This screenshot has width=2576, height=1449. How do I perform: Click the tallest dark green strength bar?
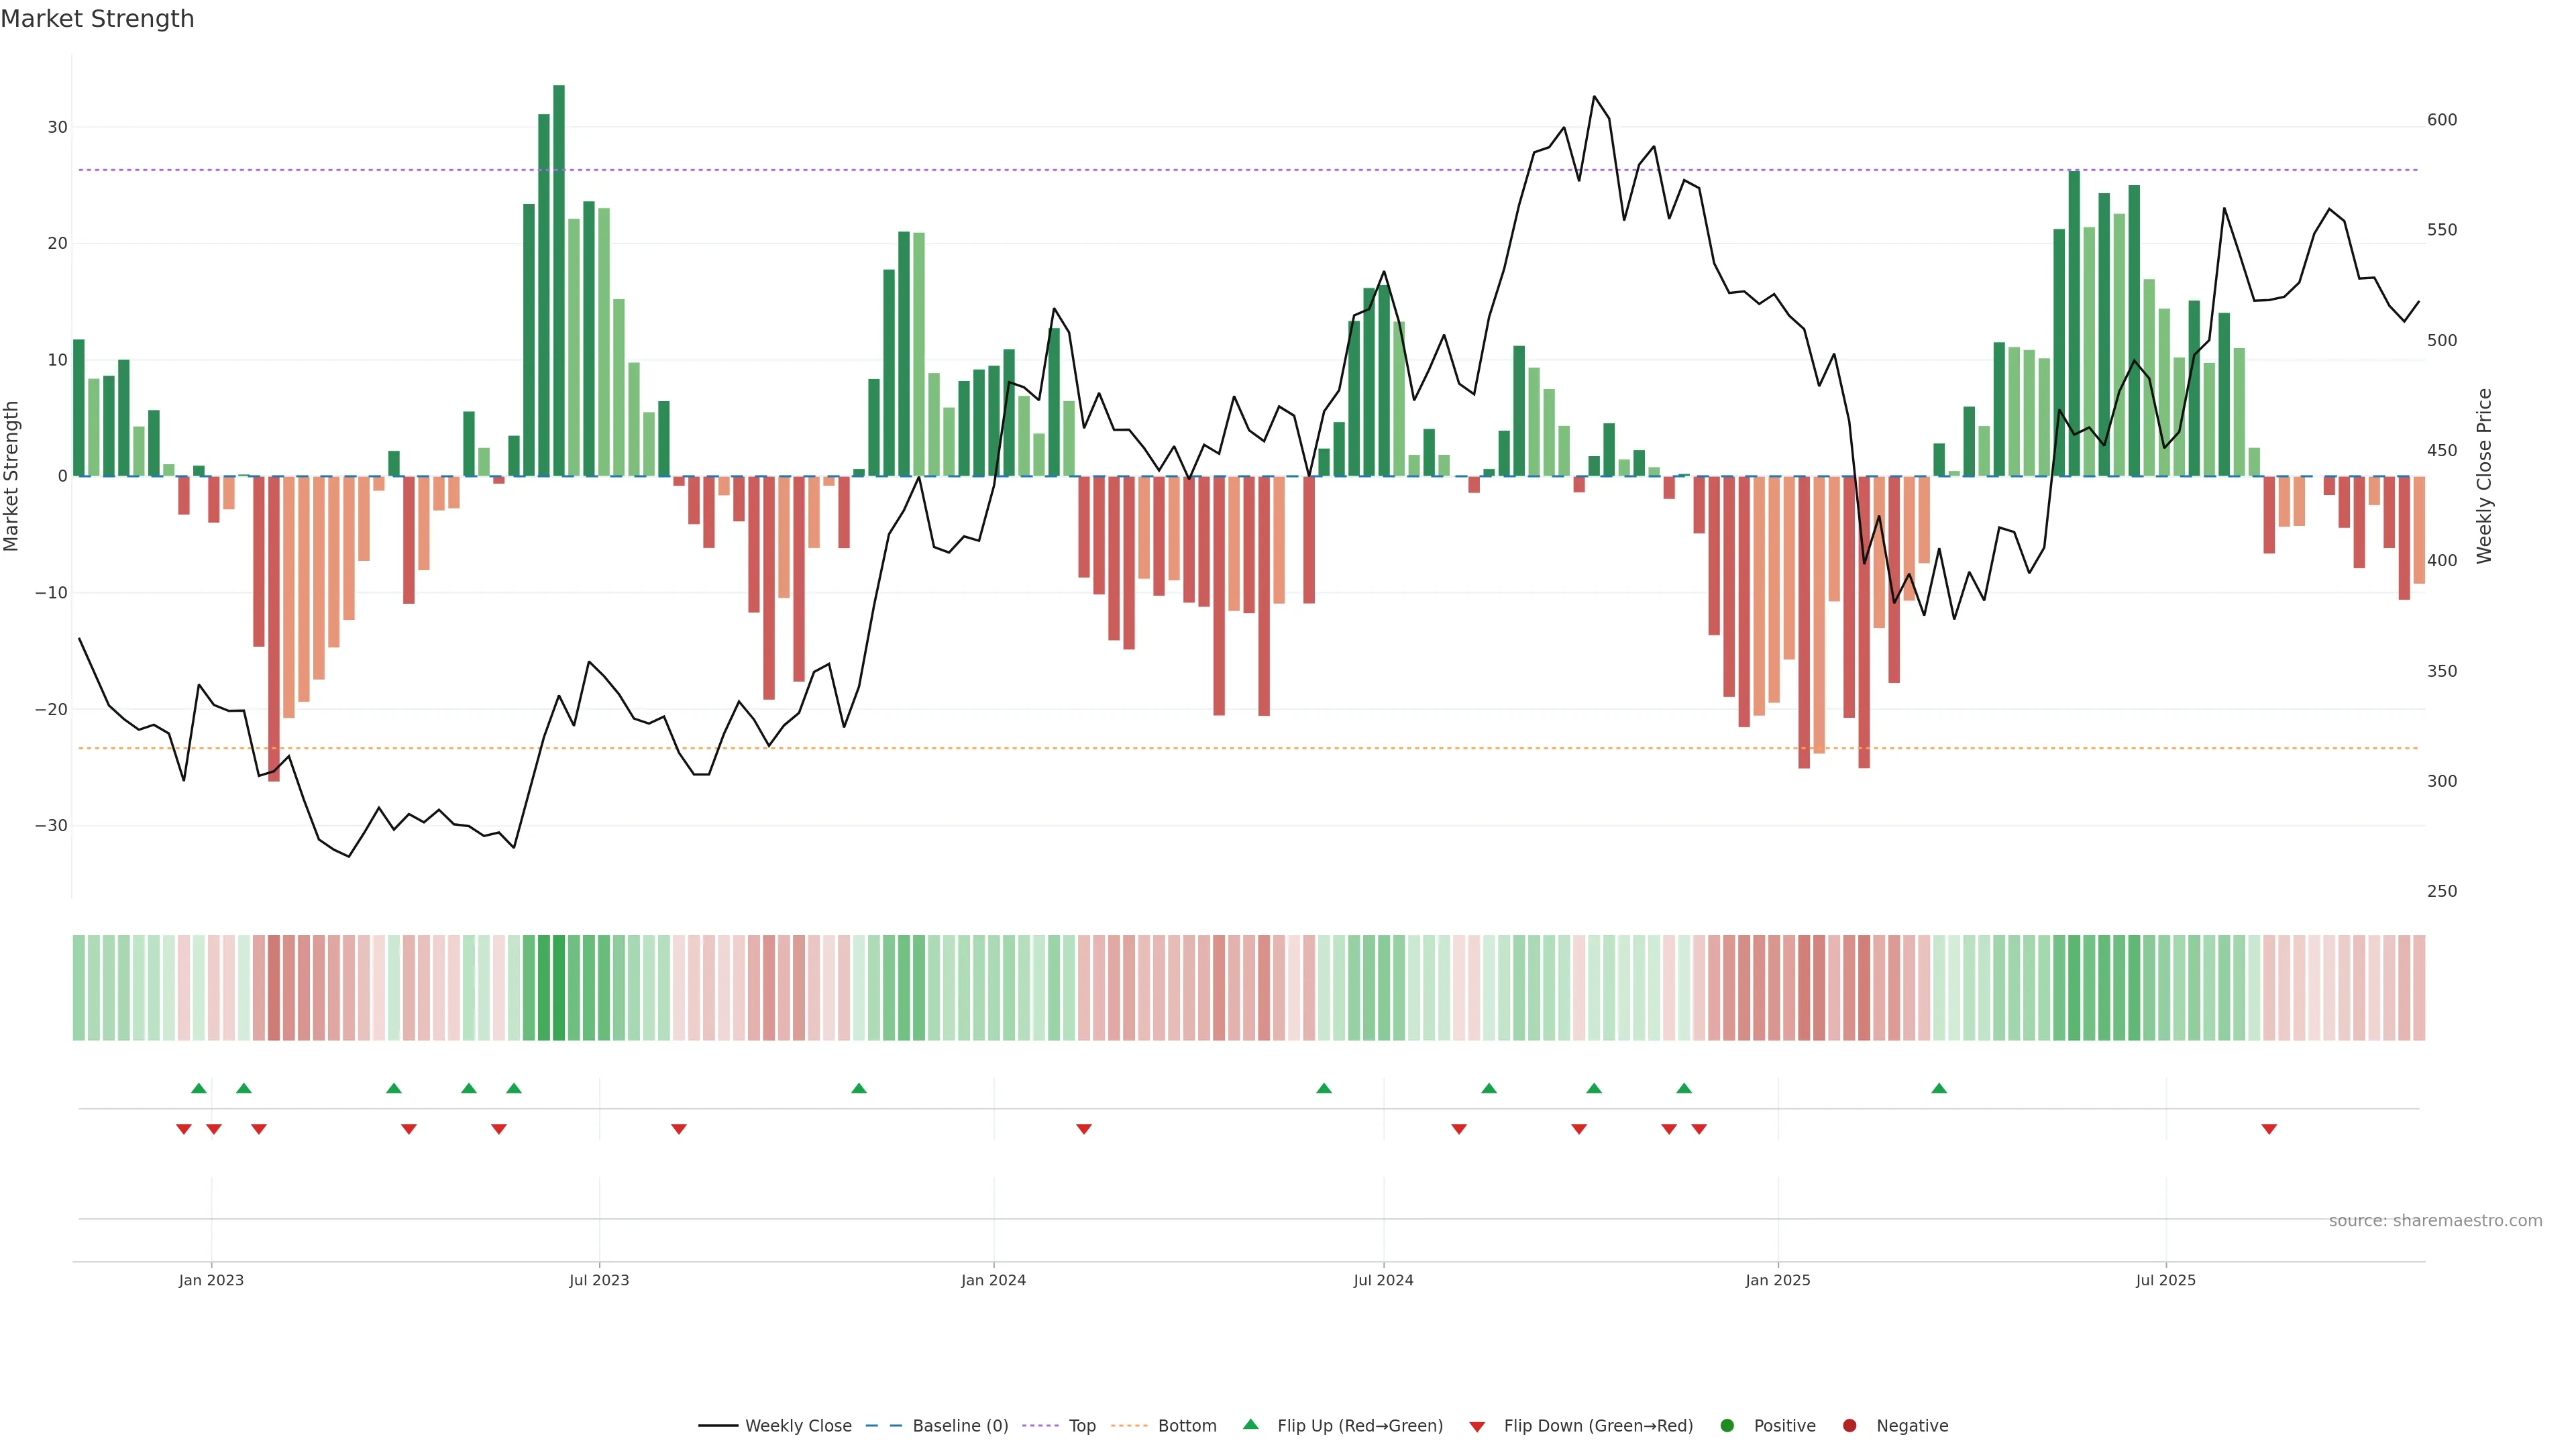(x=559, y=280)
